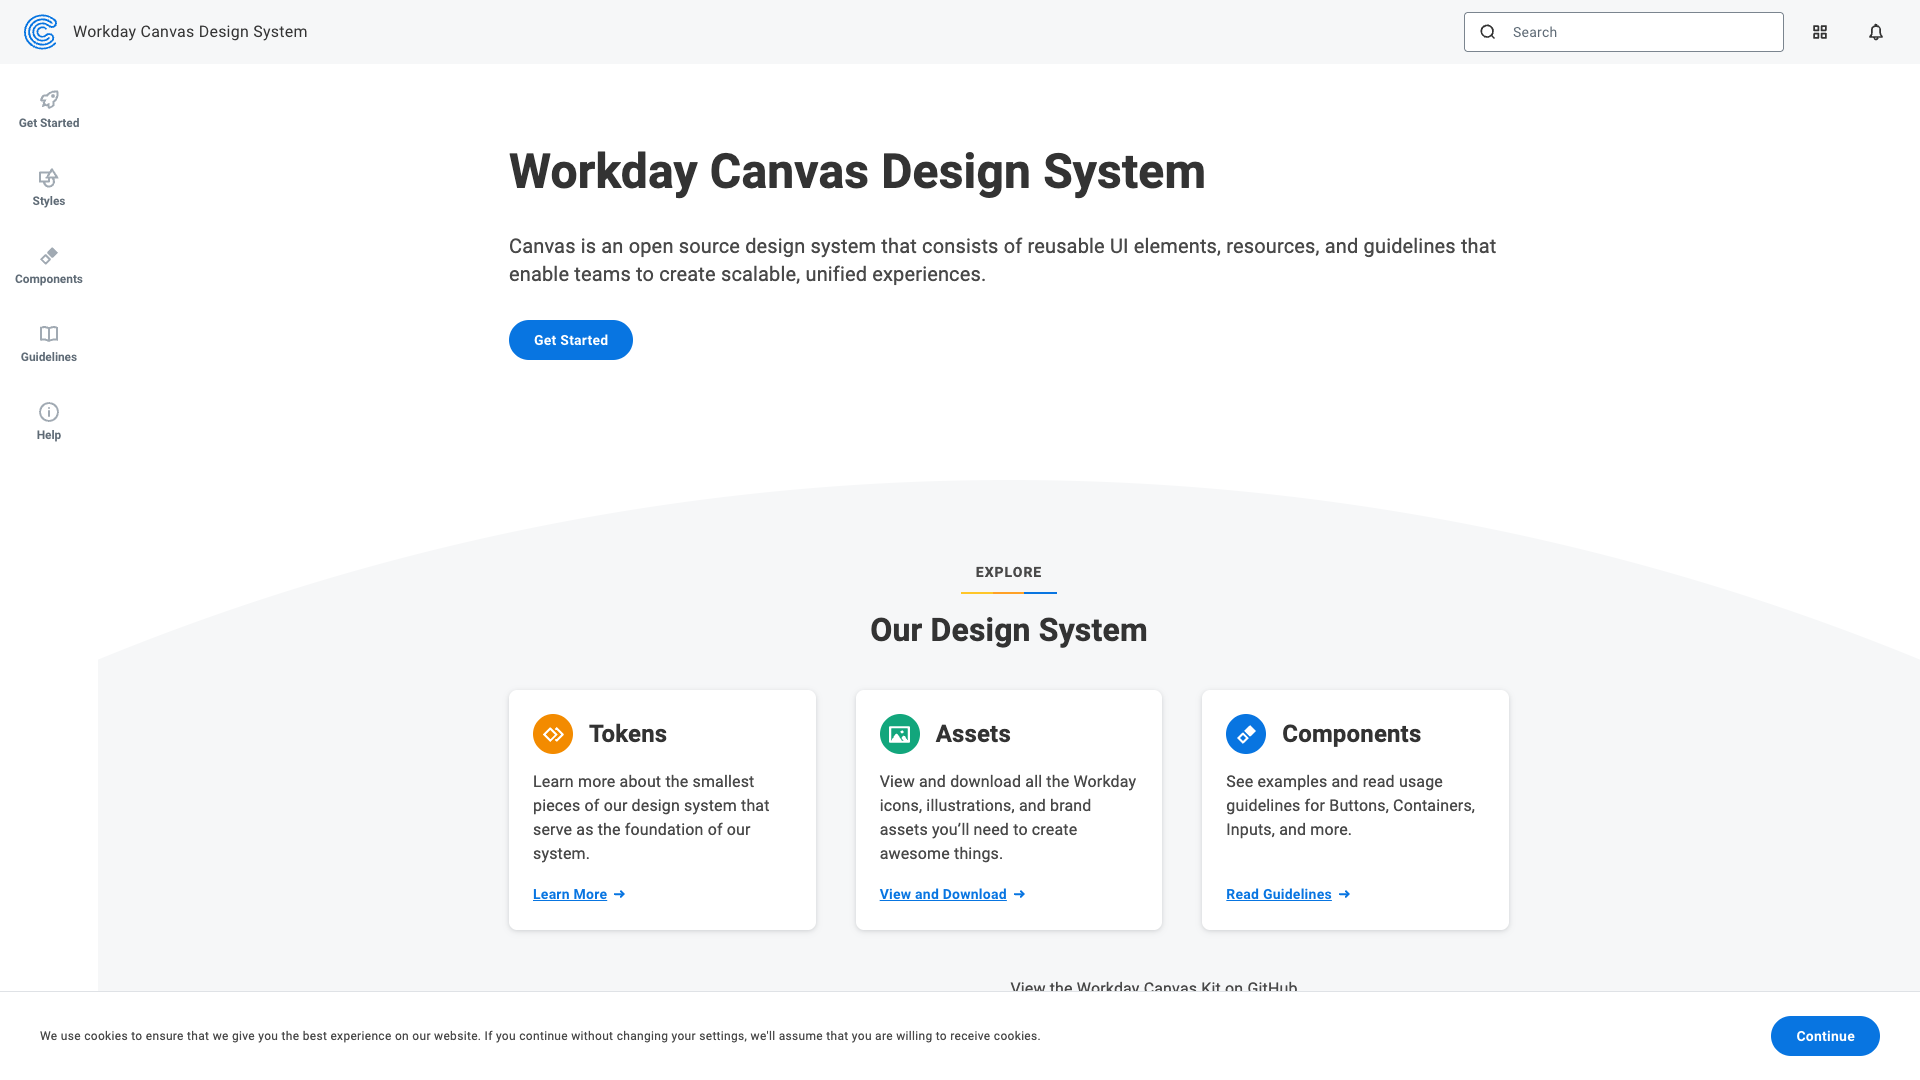Follow the Read Guidelines link
Image resolution: width=1920 pixels, height=1080 pixels.
tap(1278, 894)
